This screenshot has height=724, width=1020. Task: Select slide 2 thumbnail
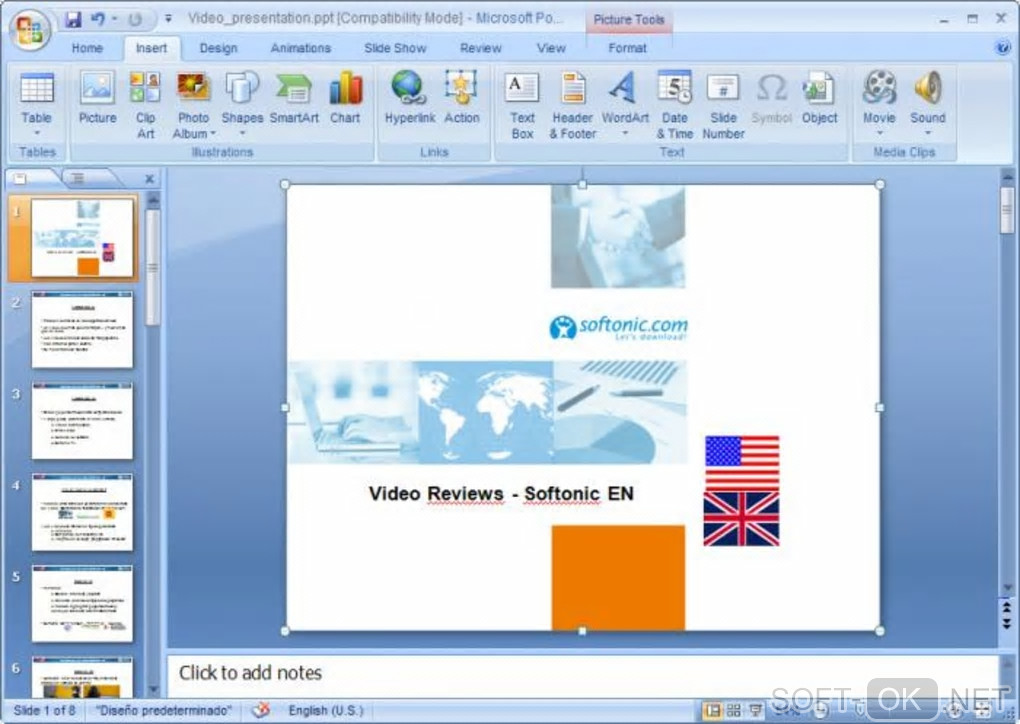click(x=82, y=330)
